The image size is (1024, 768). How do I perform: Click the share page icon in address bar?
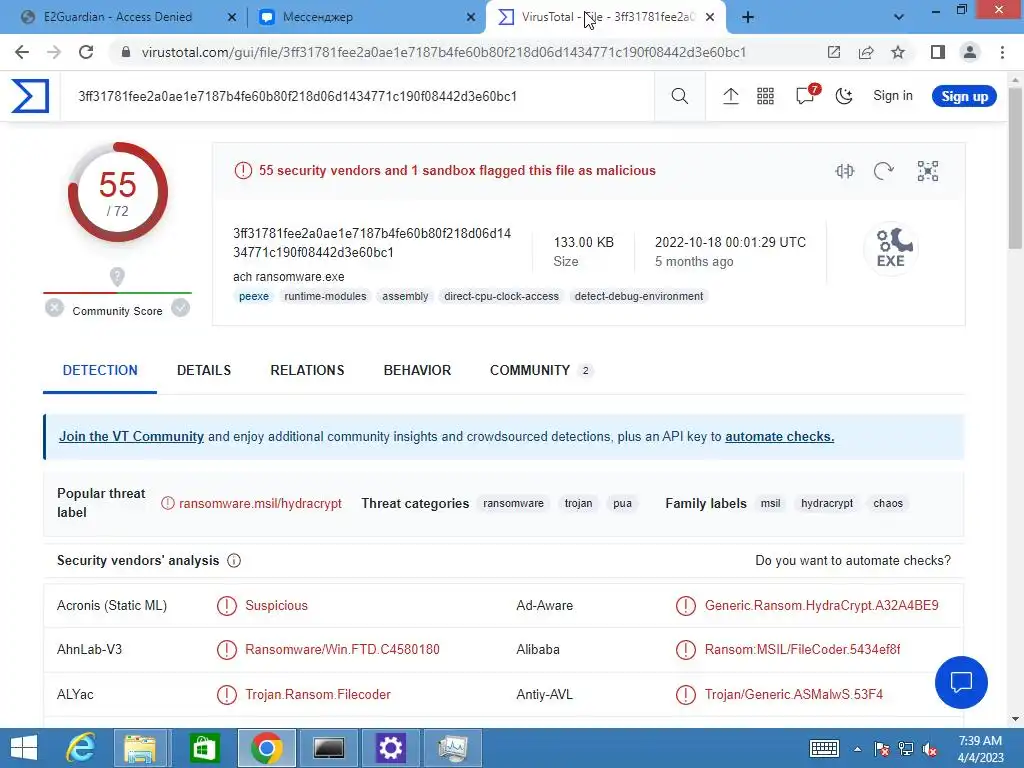click(866, 52)
